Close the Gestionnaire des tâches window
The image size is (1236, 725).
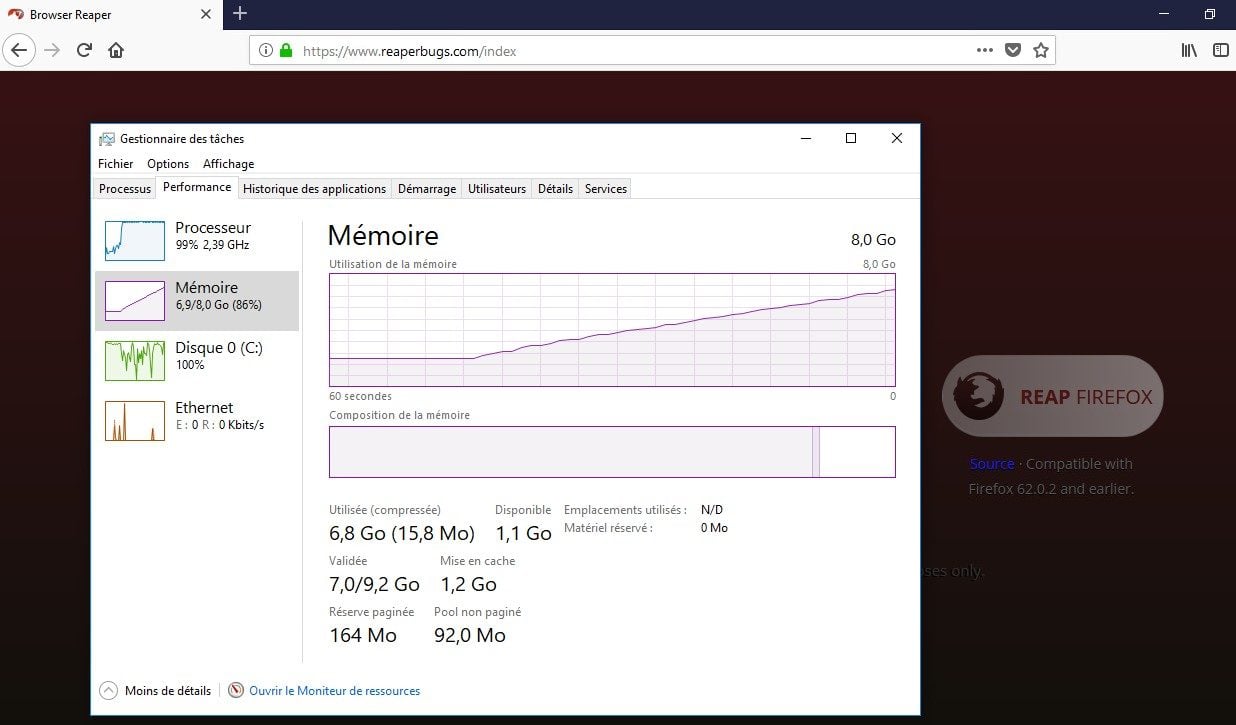[x=897, y=139]
